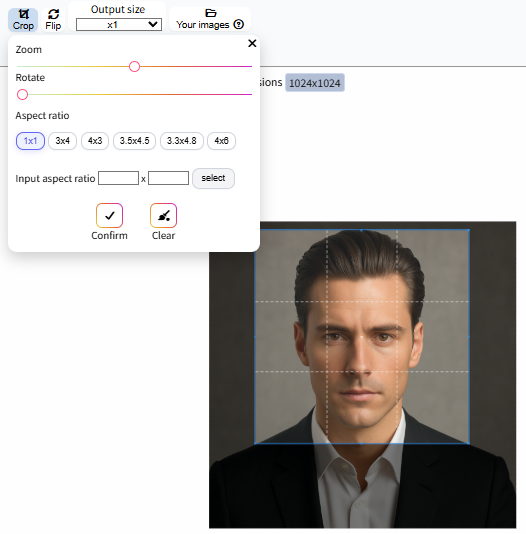
Task: Focus the first input aspect ratio field
Action: (x=118, y=178)
